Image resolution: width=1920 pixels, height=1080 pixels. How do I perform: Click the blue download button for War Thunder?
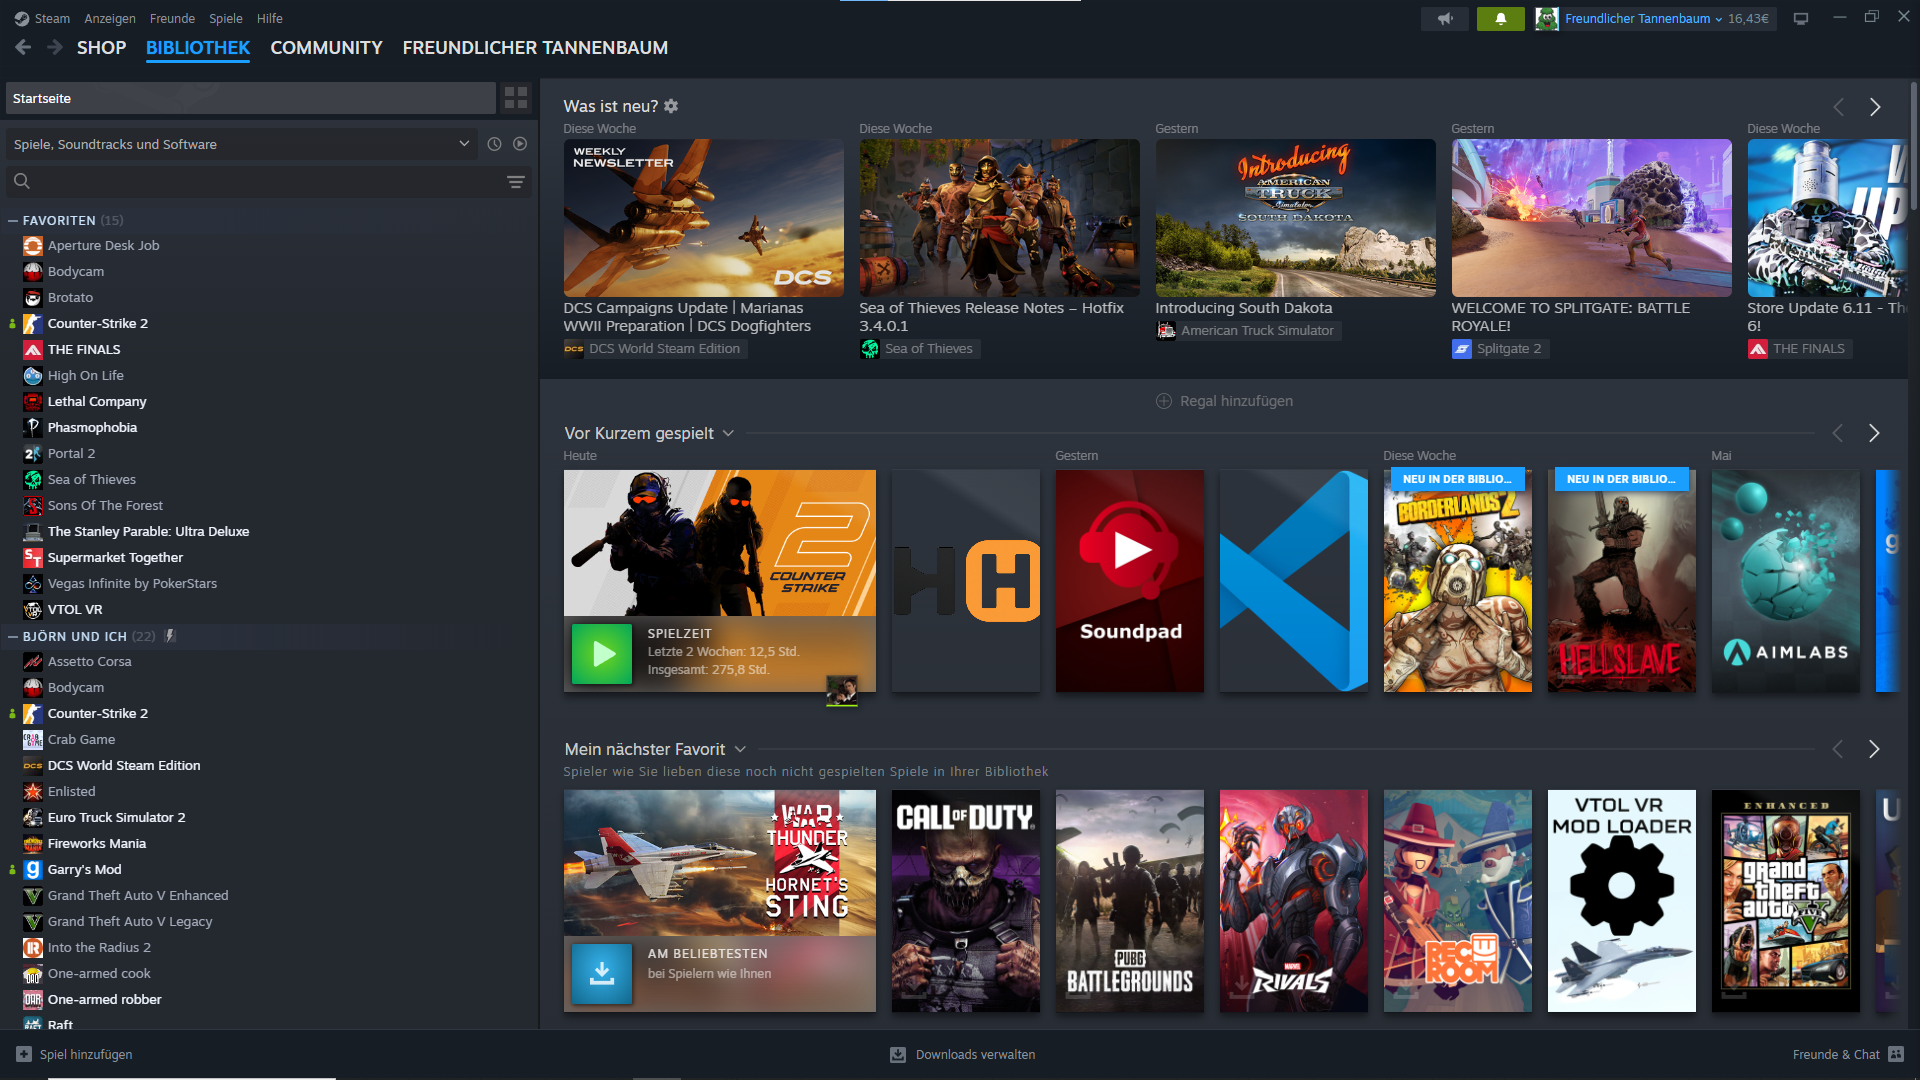tap(602, 974)
